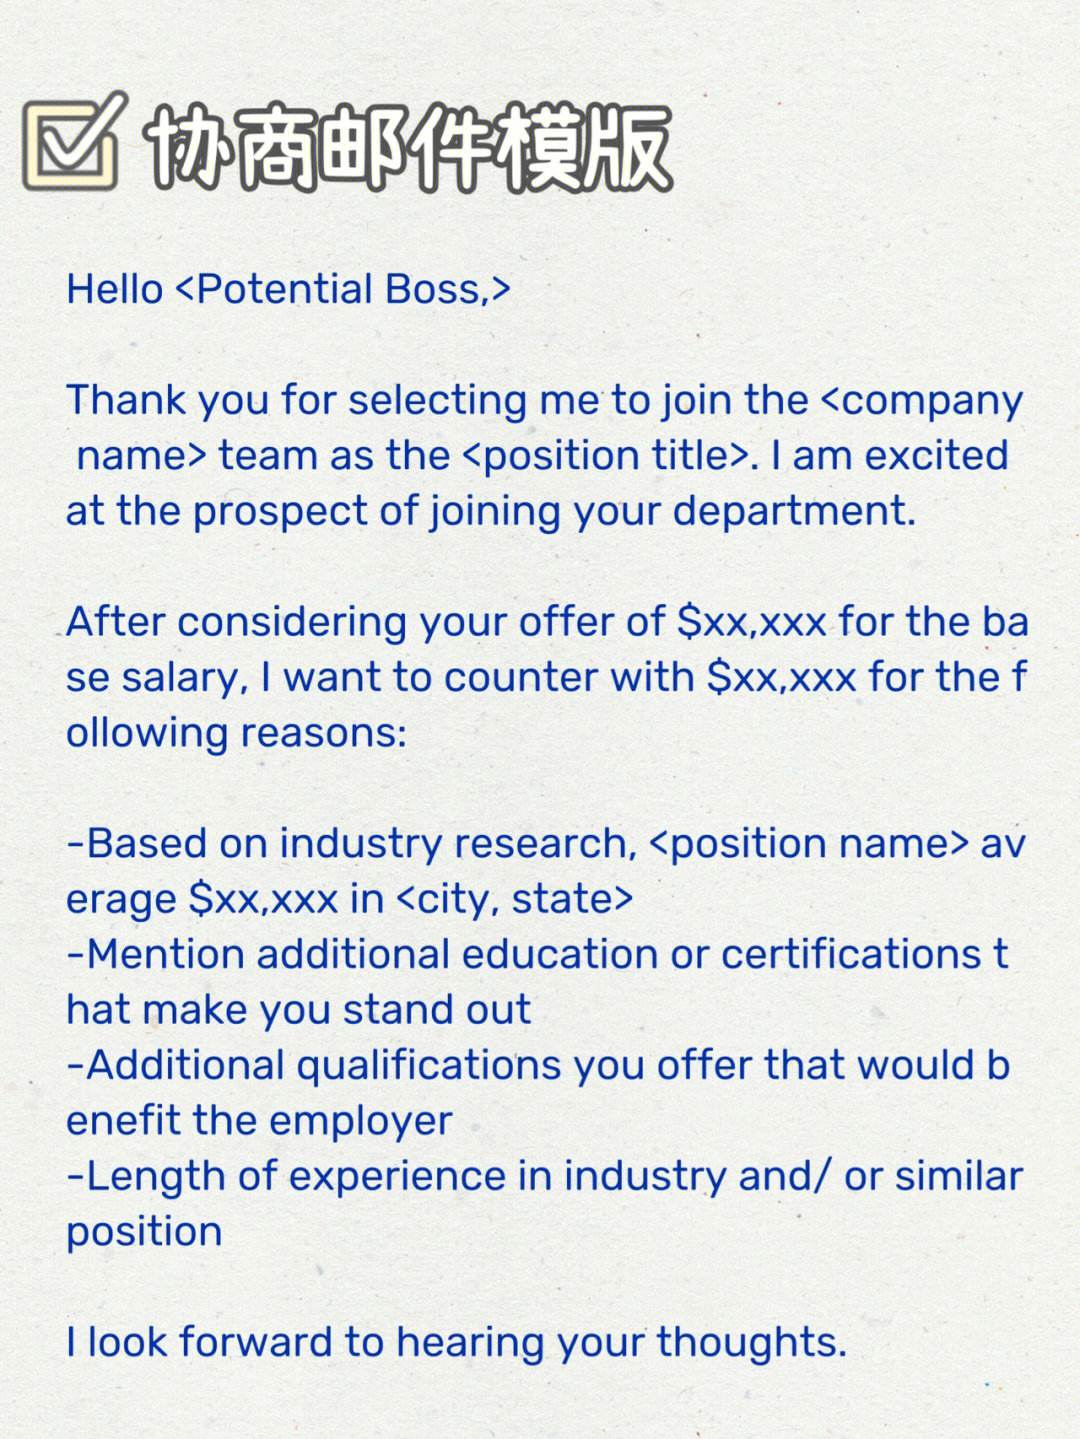Click the text 'hat make you stand out'

point(298,1009)
